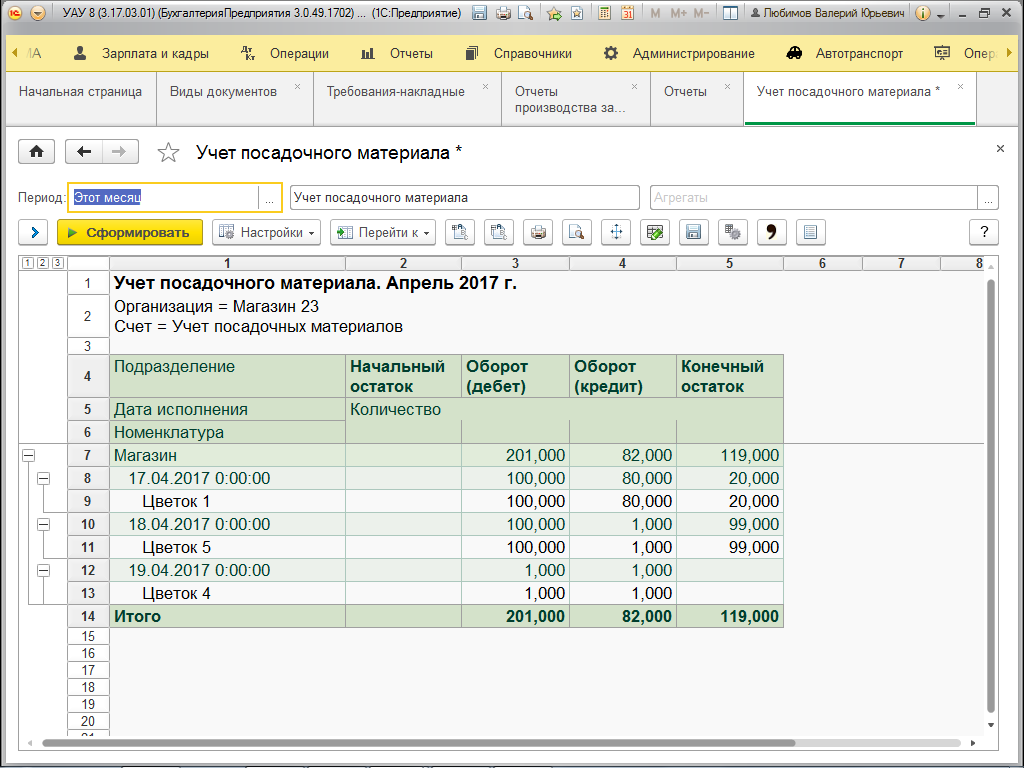Add the page to favorites via green star icon
The width and height of the screenshot is (1024, 768).
[x=554, y=13]
